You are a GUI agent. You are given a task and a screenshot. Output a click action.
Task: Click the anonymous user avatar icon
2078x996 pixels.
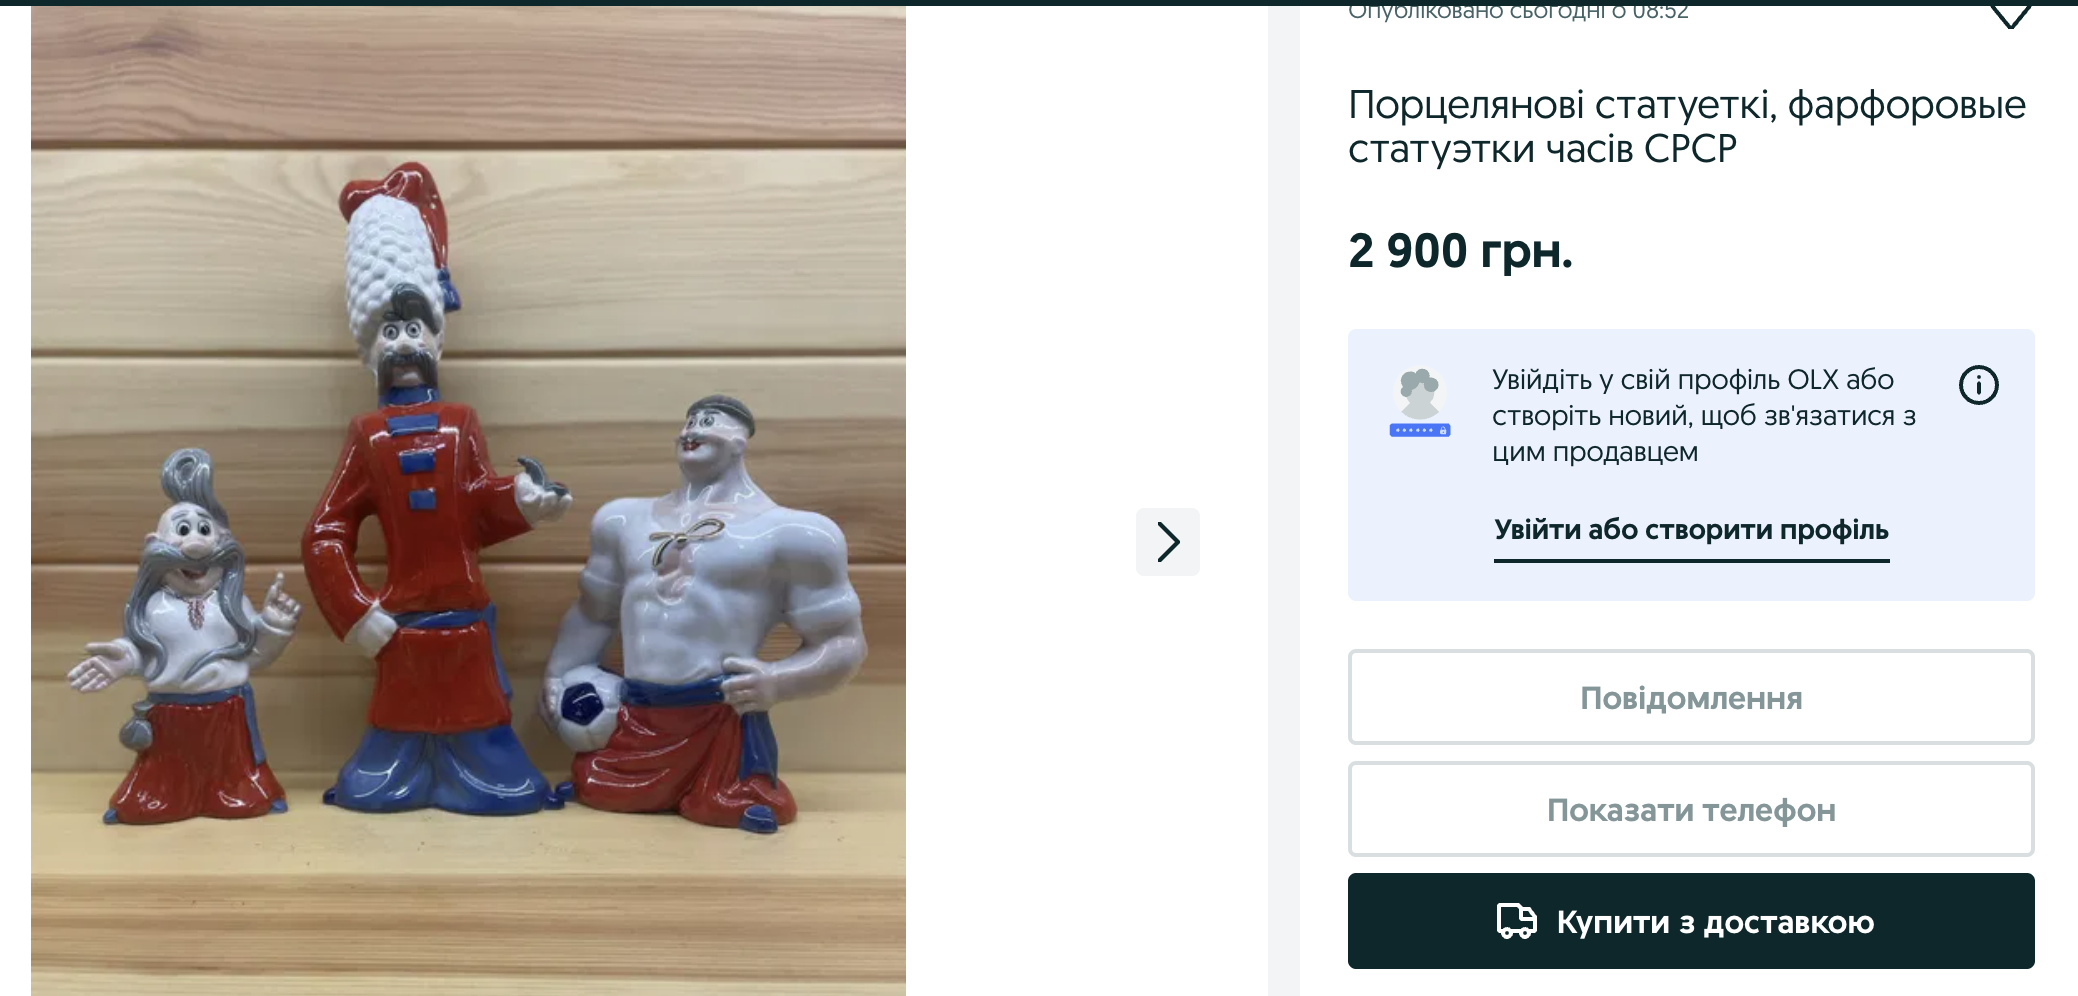[1419, 403]
